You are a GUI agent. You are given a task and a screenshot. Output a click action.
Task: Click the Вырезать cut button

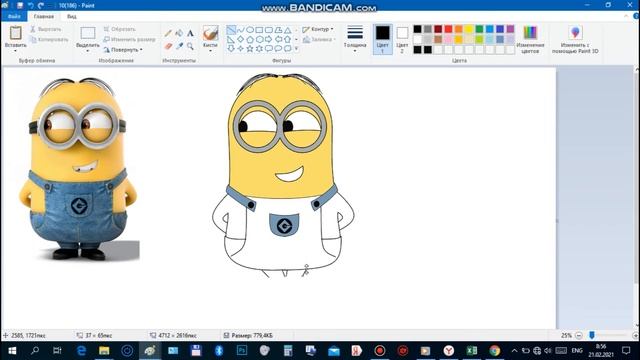click(x=46, y=29)
